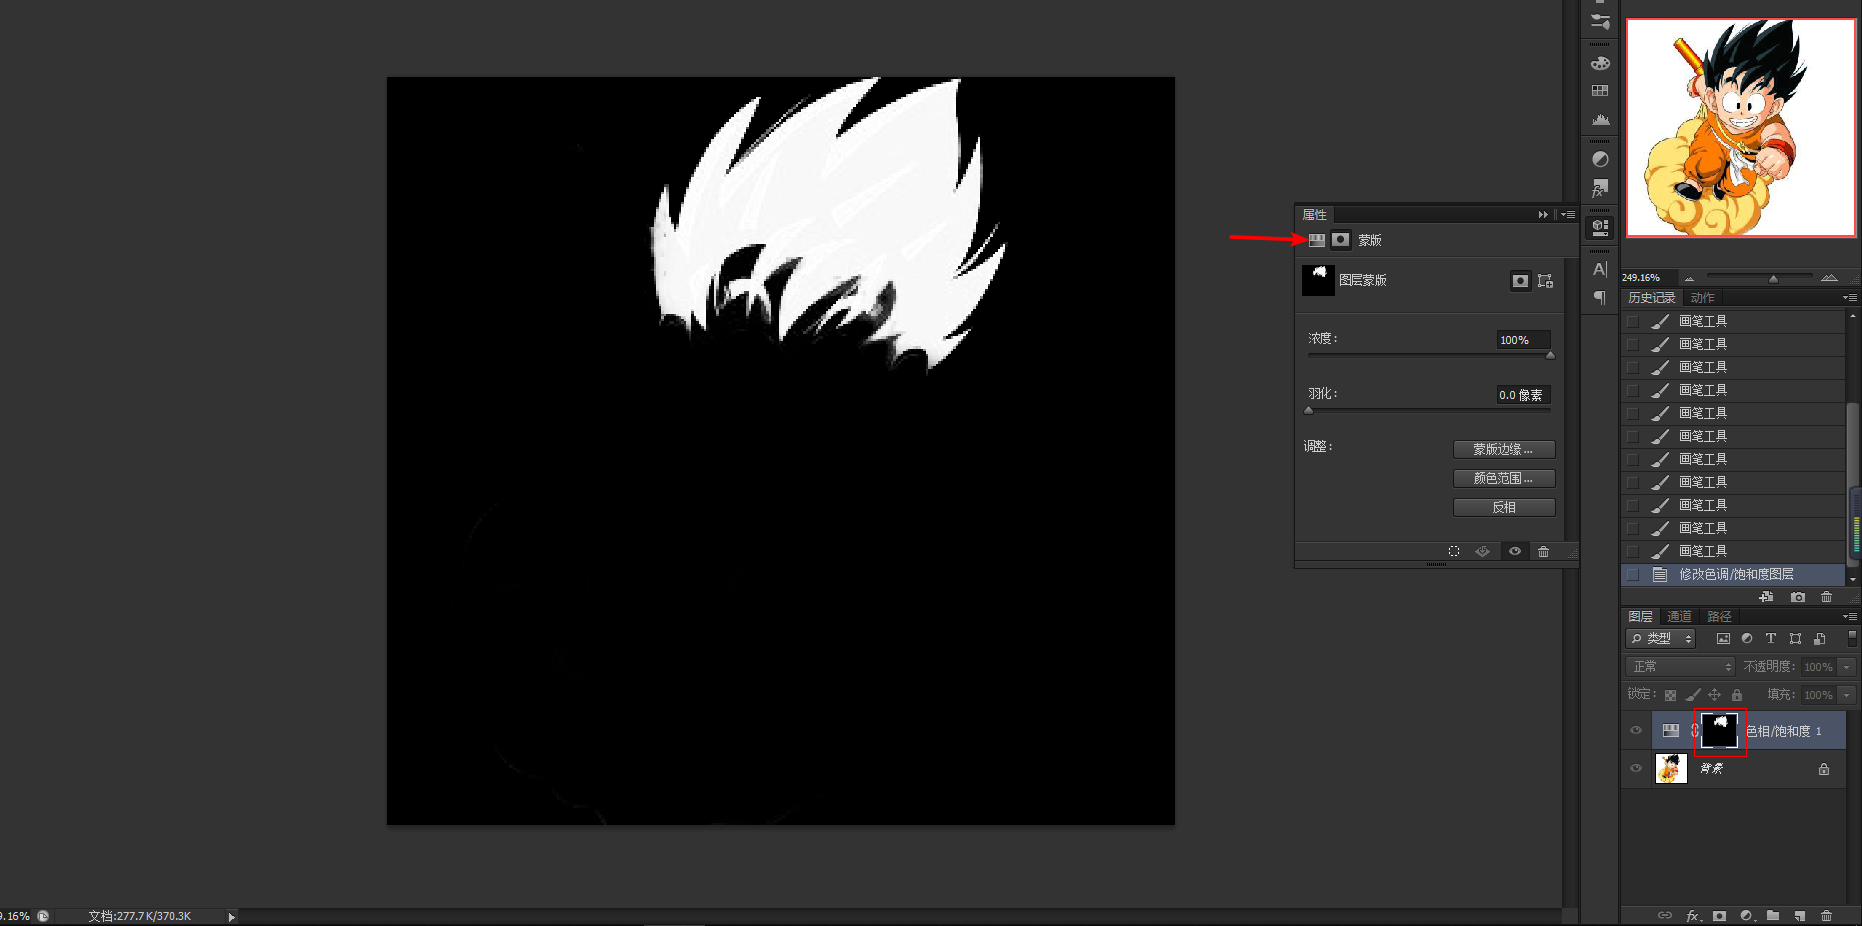This screenshot has height=926, width=1862.
Task: Open the Character panel icon
Action: click(x=1600, y=269)
